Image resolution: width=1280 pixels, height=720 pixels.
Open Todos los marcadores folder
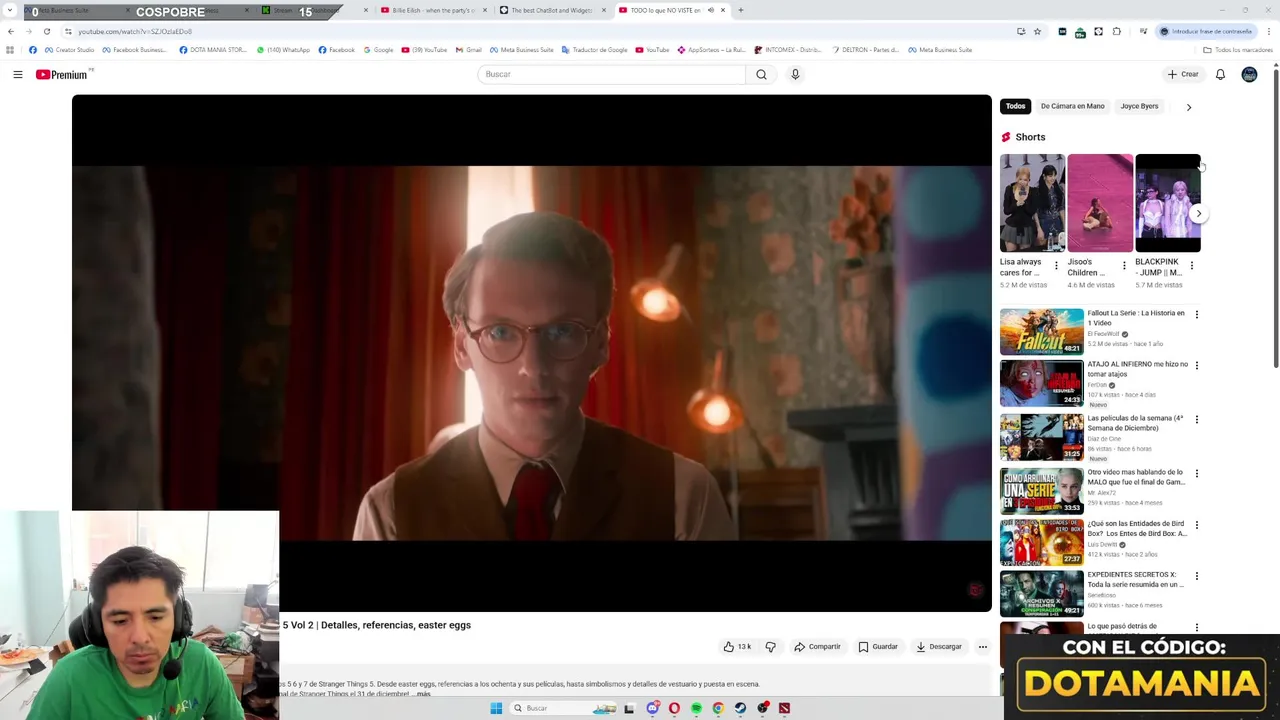[1238, 50]
